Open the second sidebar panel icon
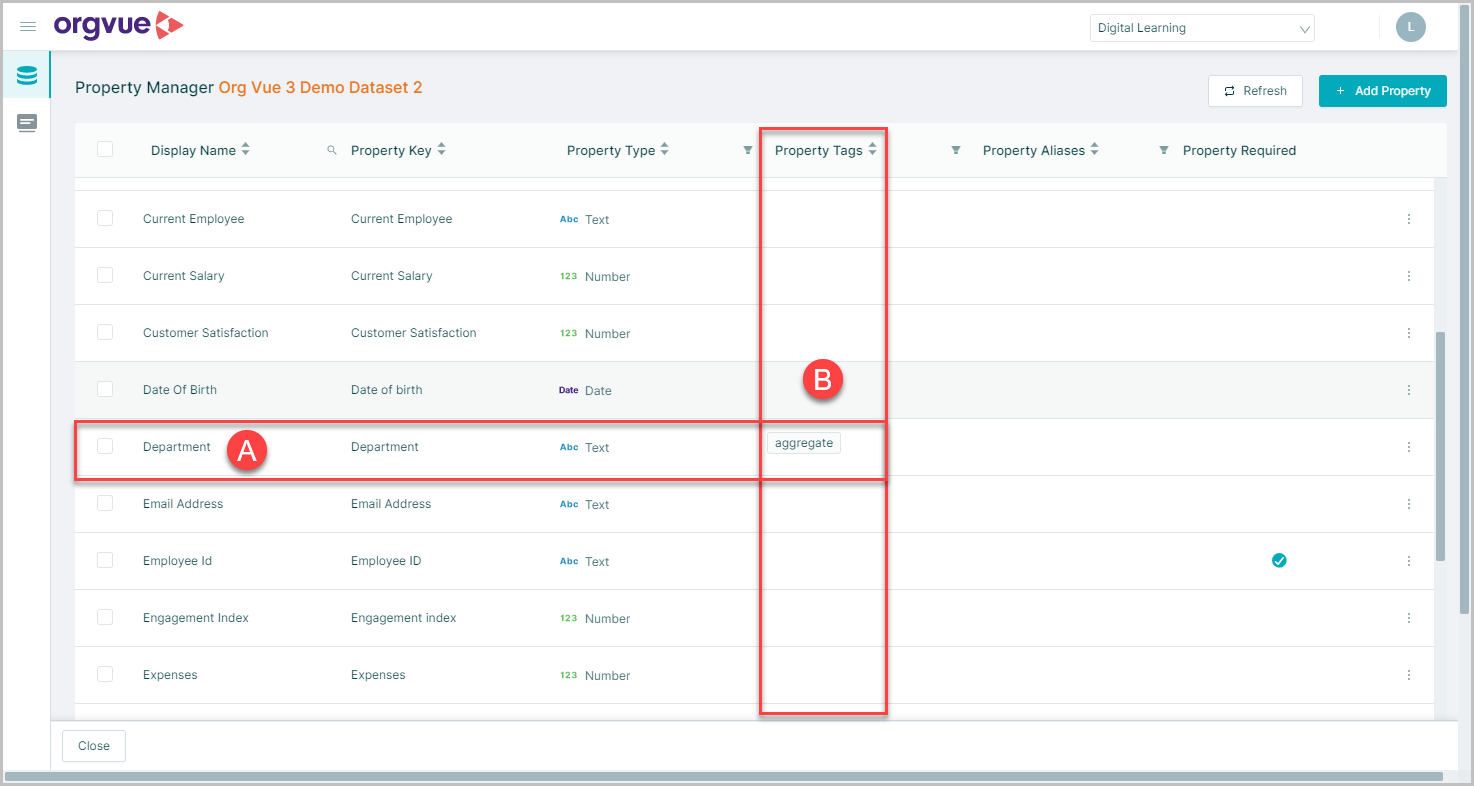The image size is (1474, 786). tap(27, 123)
